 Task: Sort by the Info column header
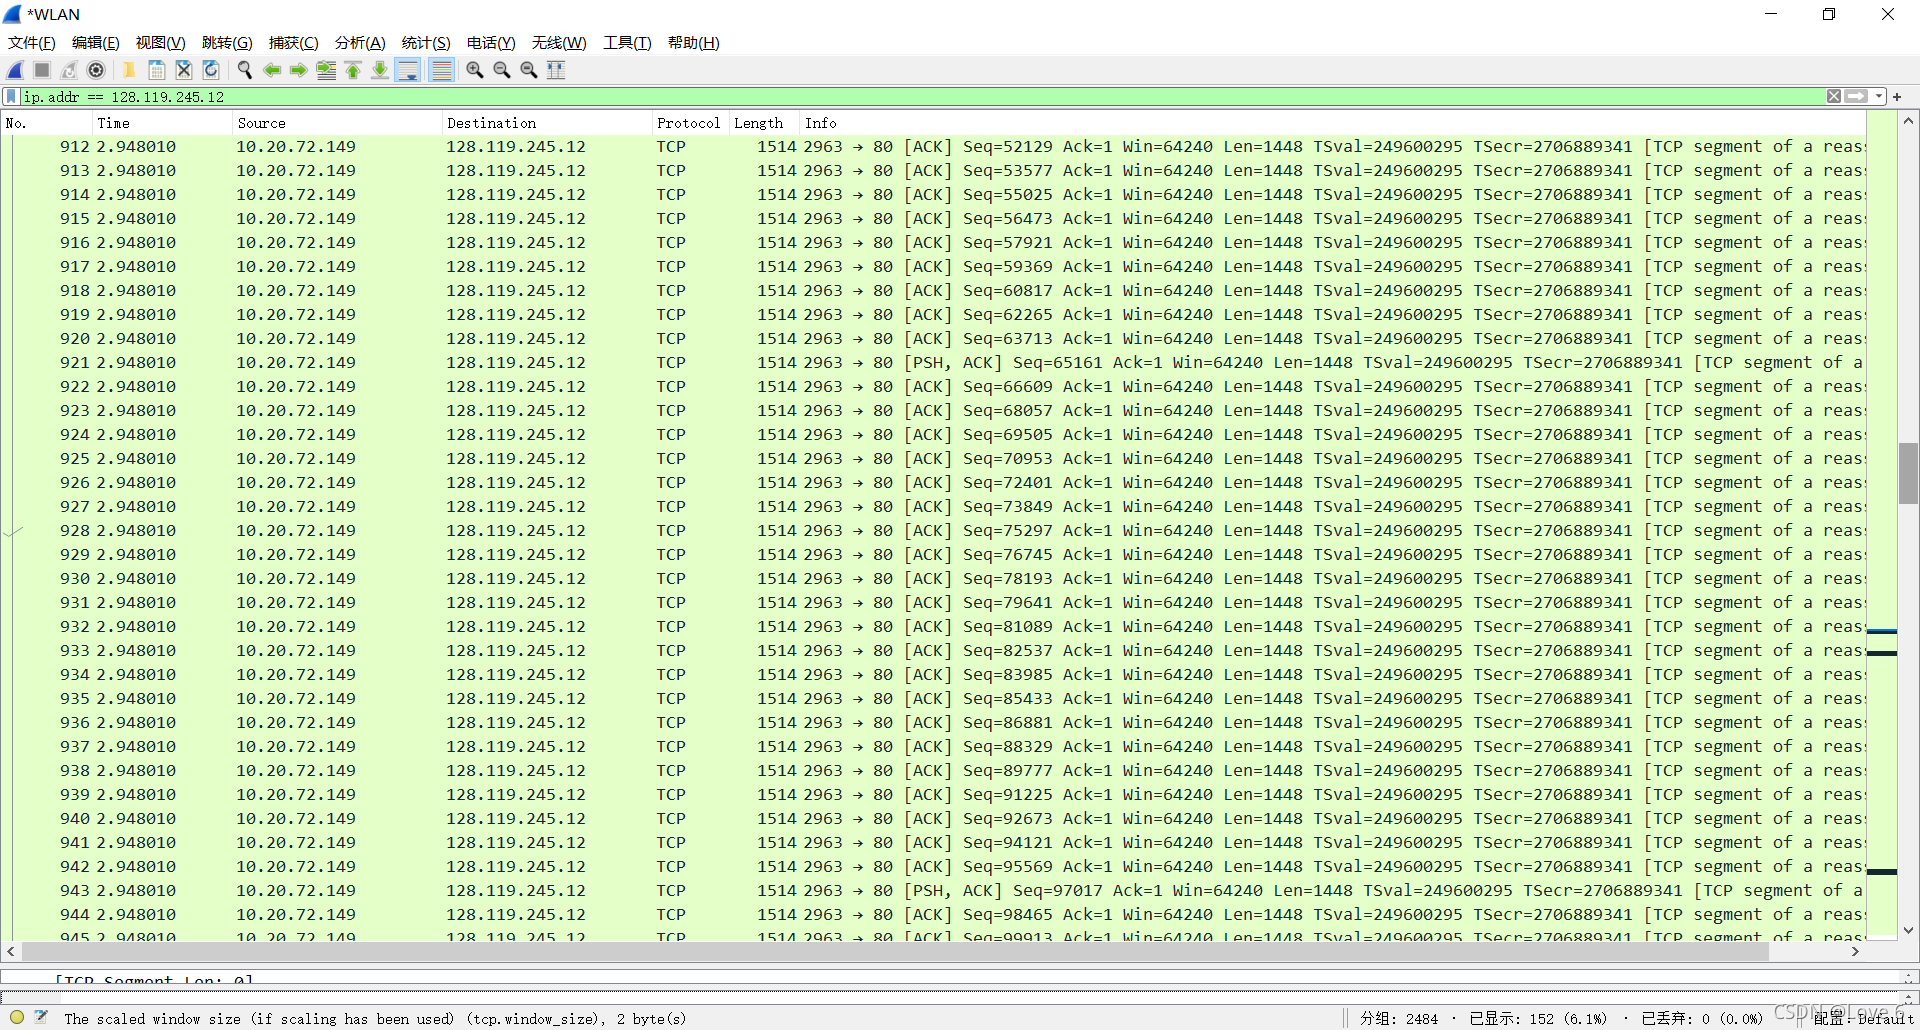tap(1333, 123)
